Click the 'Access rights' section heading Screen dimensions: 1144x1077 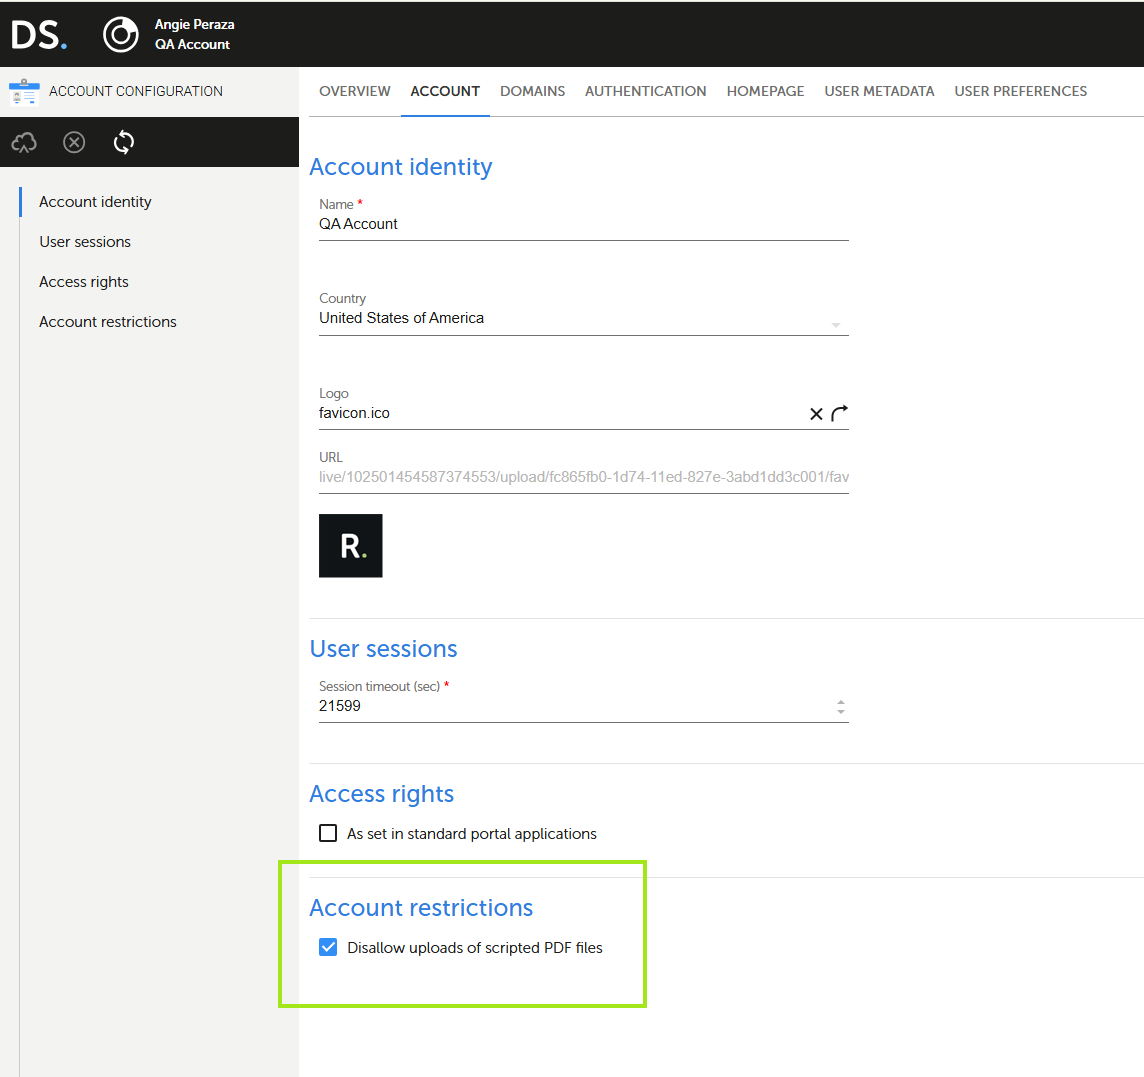click(x=382, y=794)
